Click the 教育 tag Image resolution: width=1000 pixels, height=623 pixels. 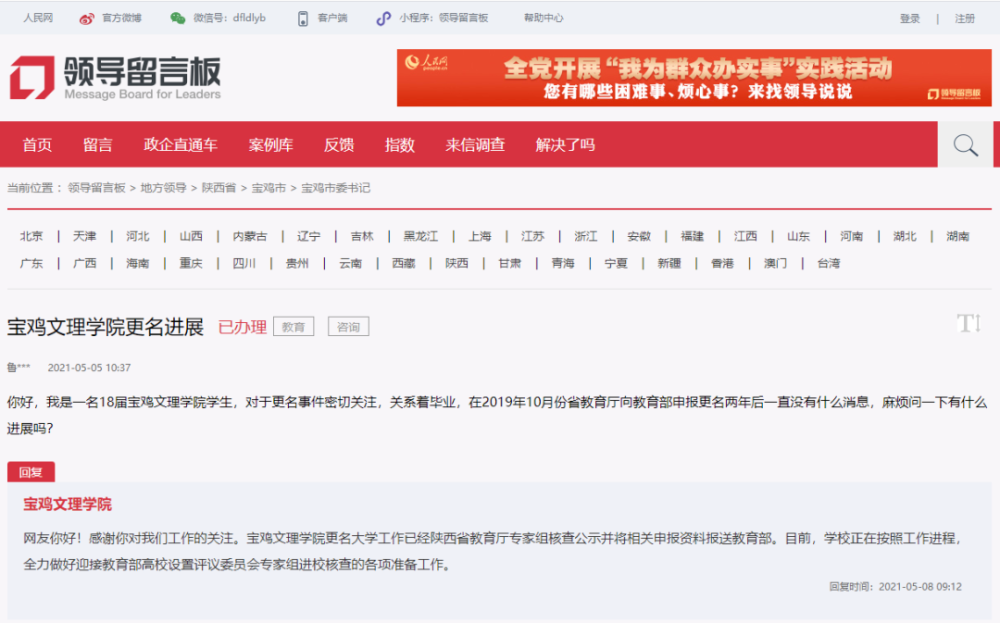point(293,326)
